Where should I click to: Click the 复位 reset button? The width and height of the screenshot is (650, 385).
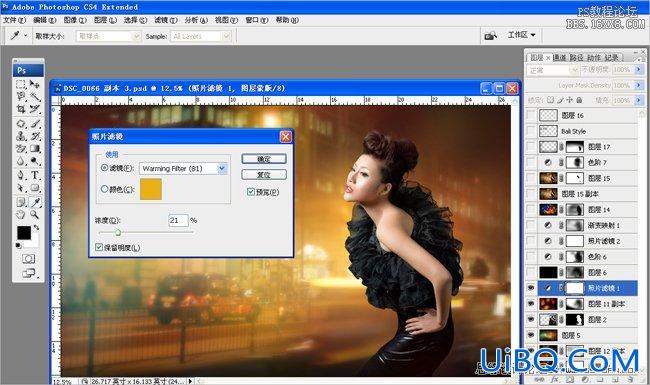click(264, 174)
